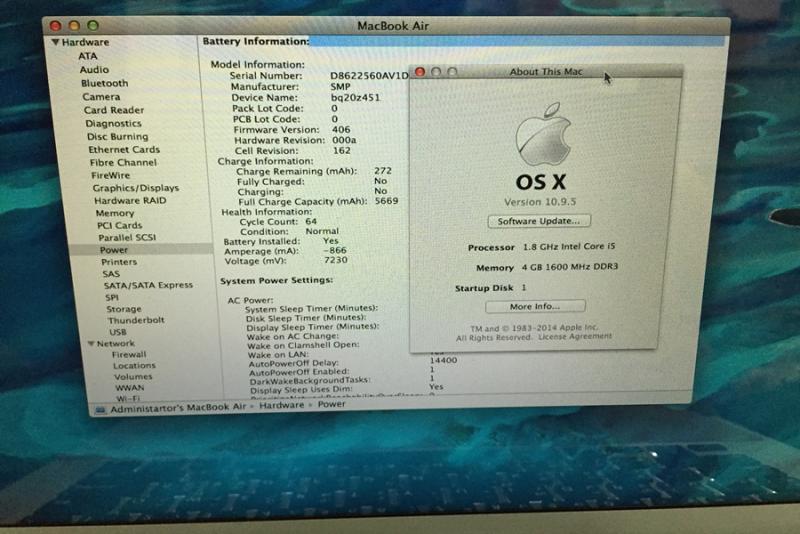Click the Charge Remaining value 272
Screen dimensions: 800x534
point(383,171)
